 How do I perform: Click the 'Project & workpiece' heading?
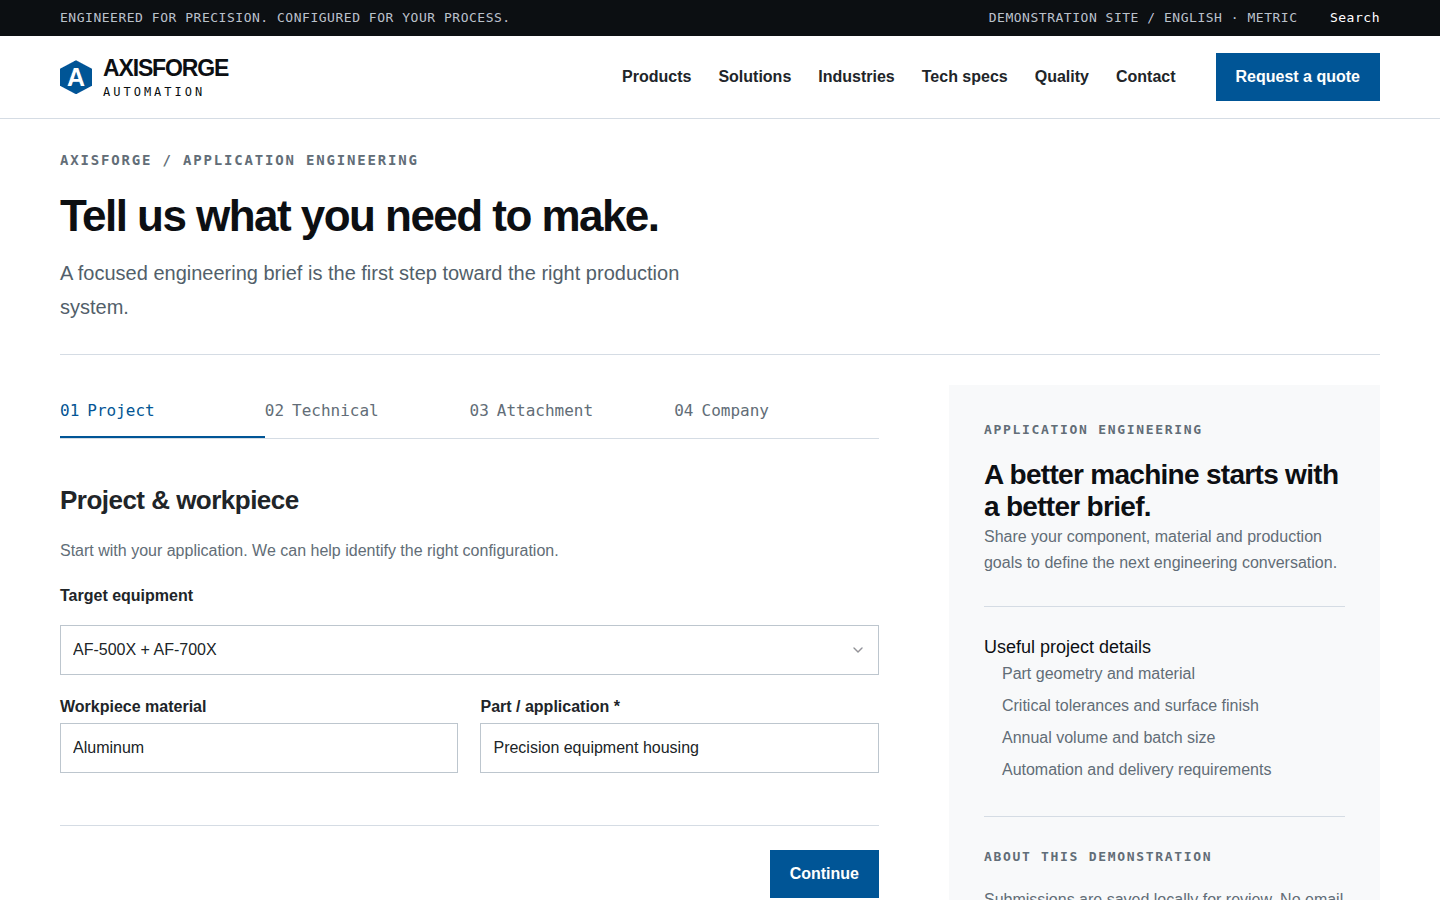click(179, 500)
